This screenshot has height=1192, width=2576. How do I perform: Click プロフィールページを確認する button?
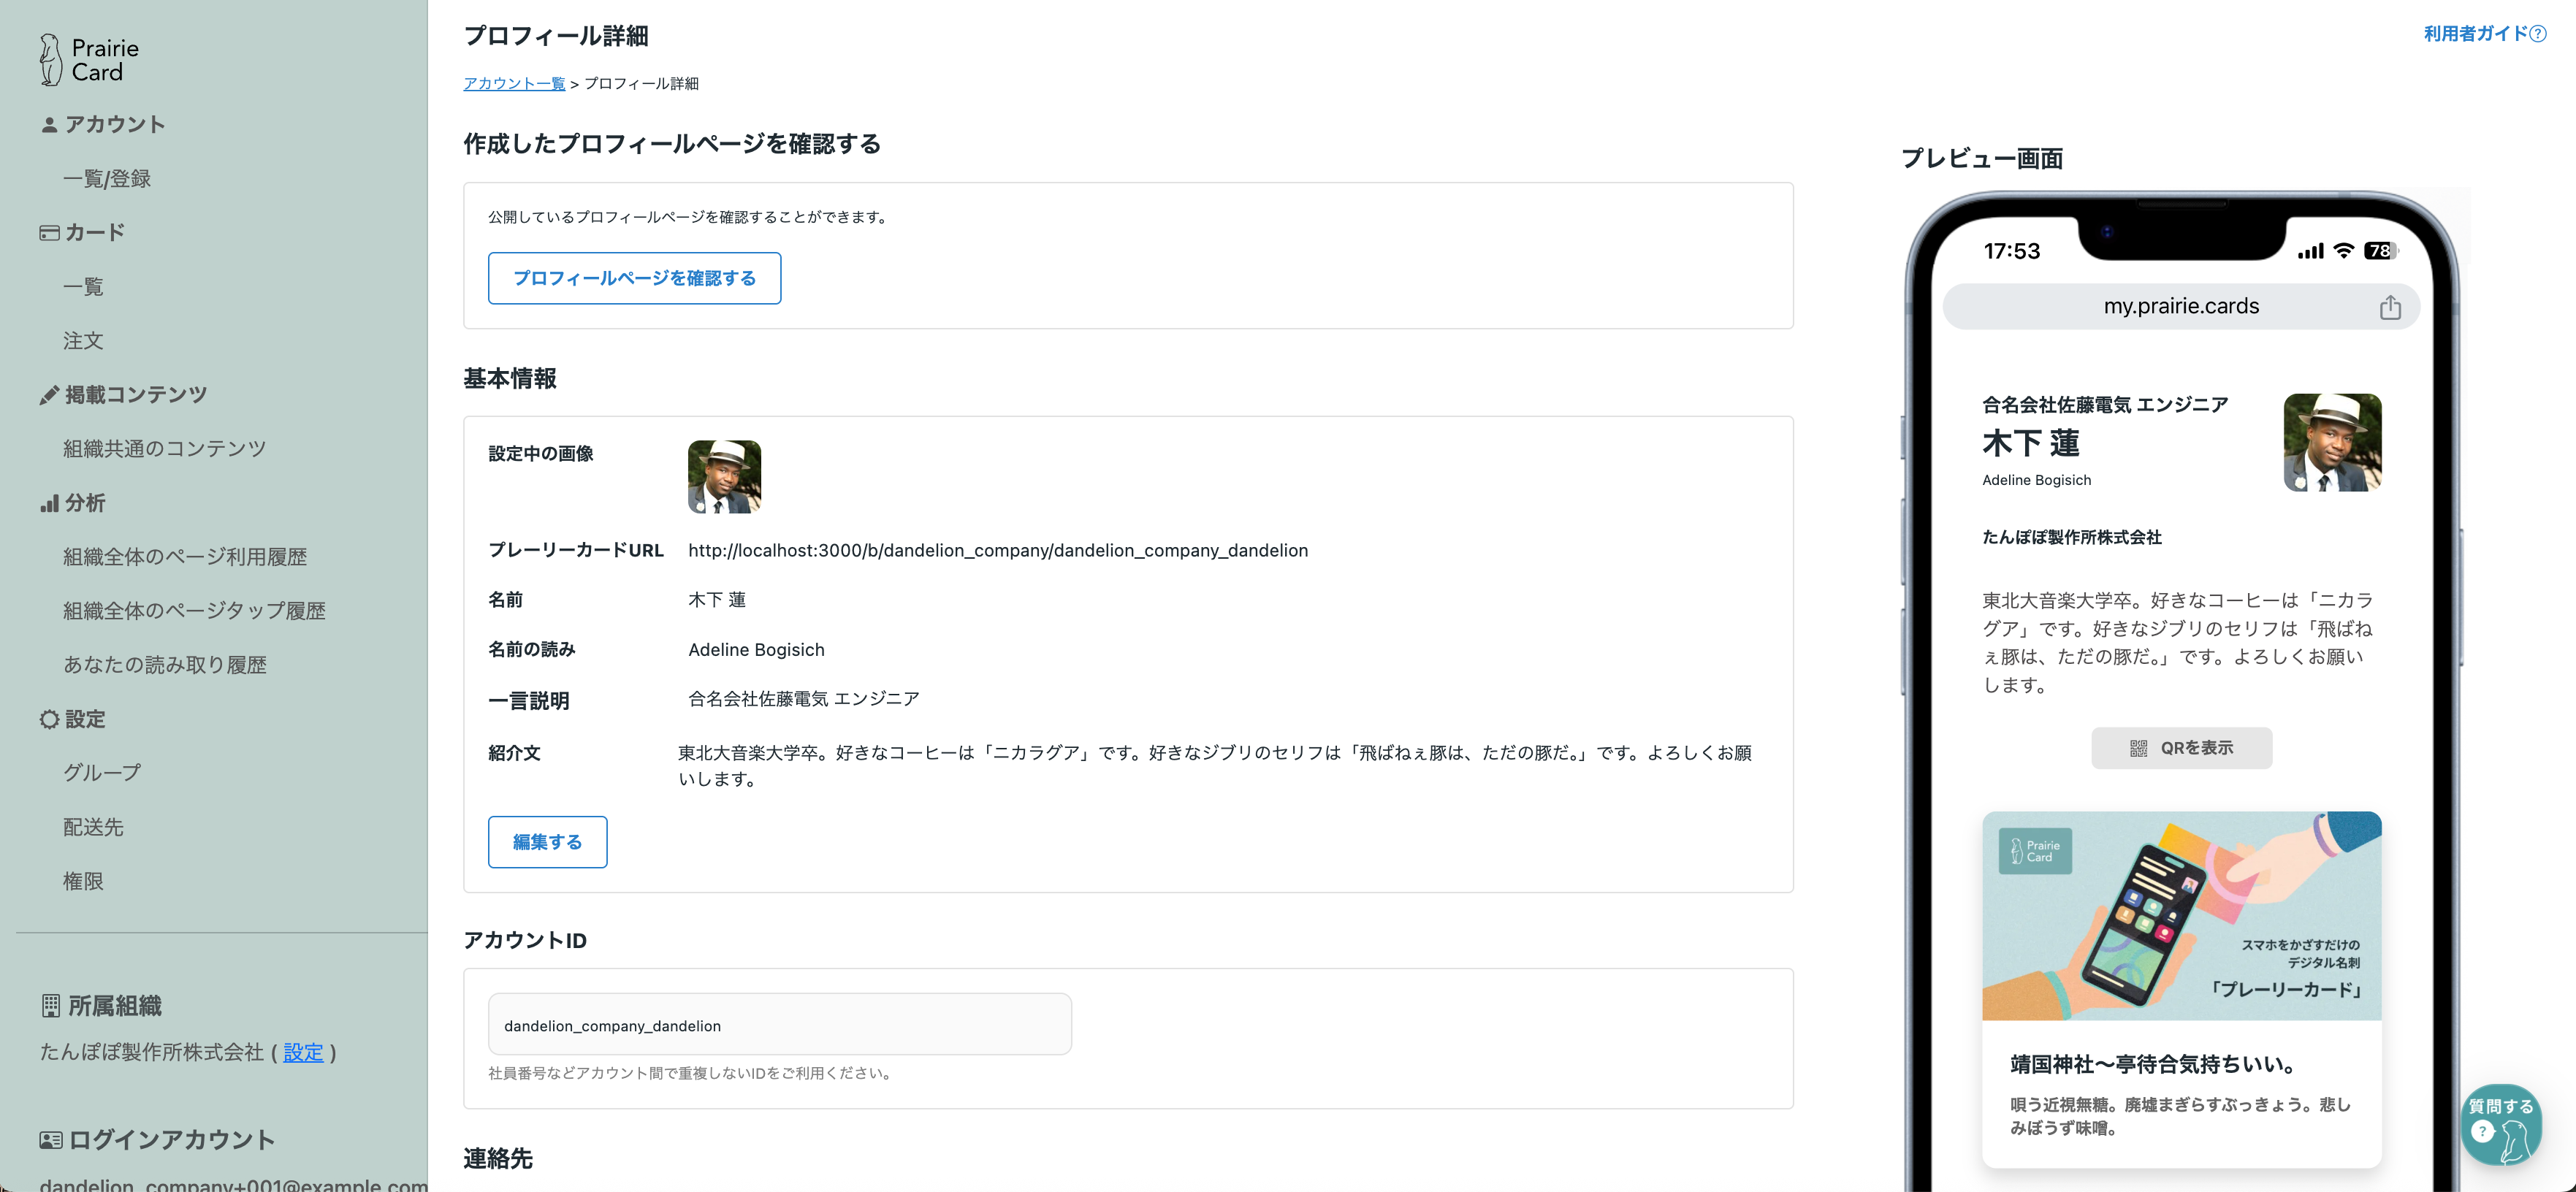634,278
